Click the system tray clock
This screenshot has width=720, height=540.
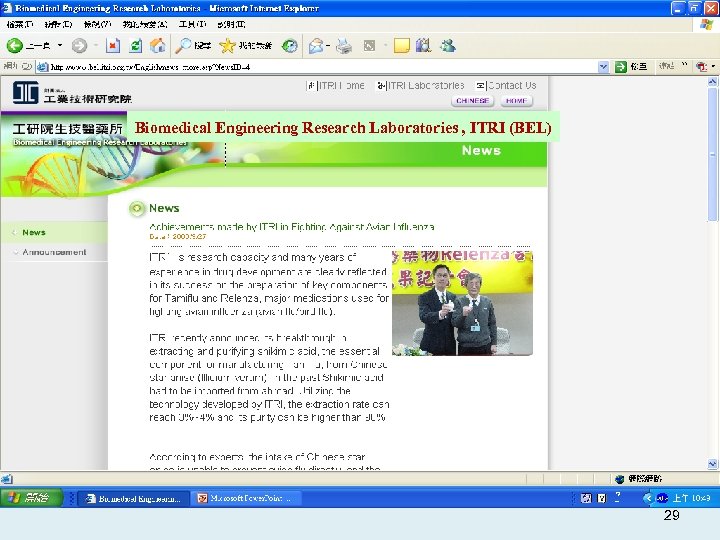tap(692, 498)
